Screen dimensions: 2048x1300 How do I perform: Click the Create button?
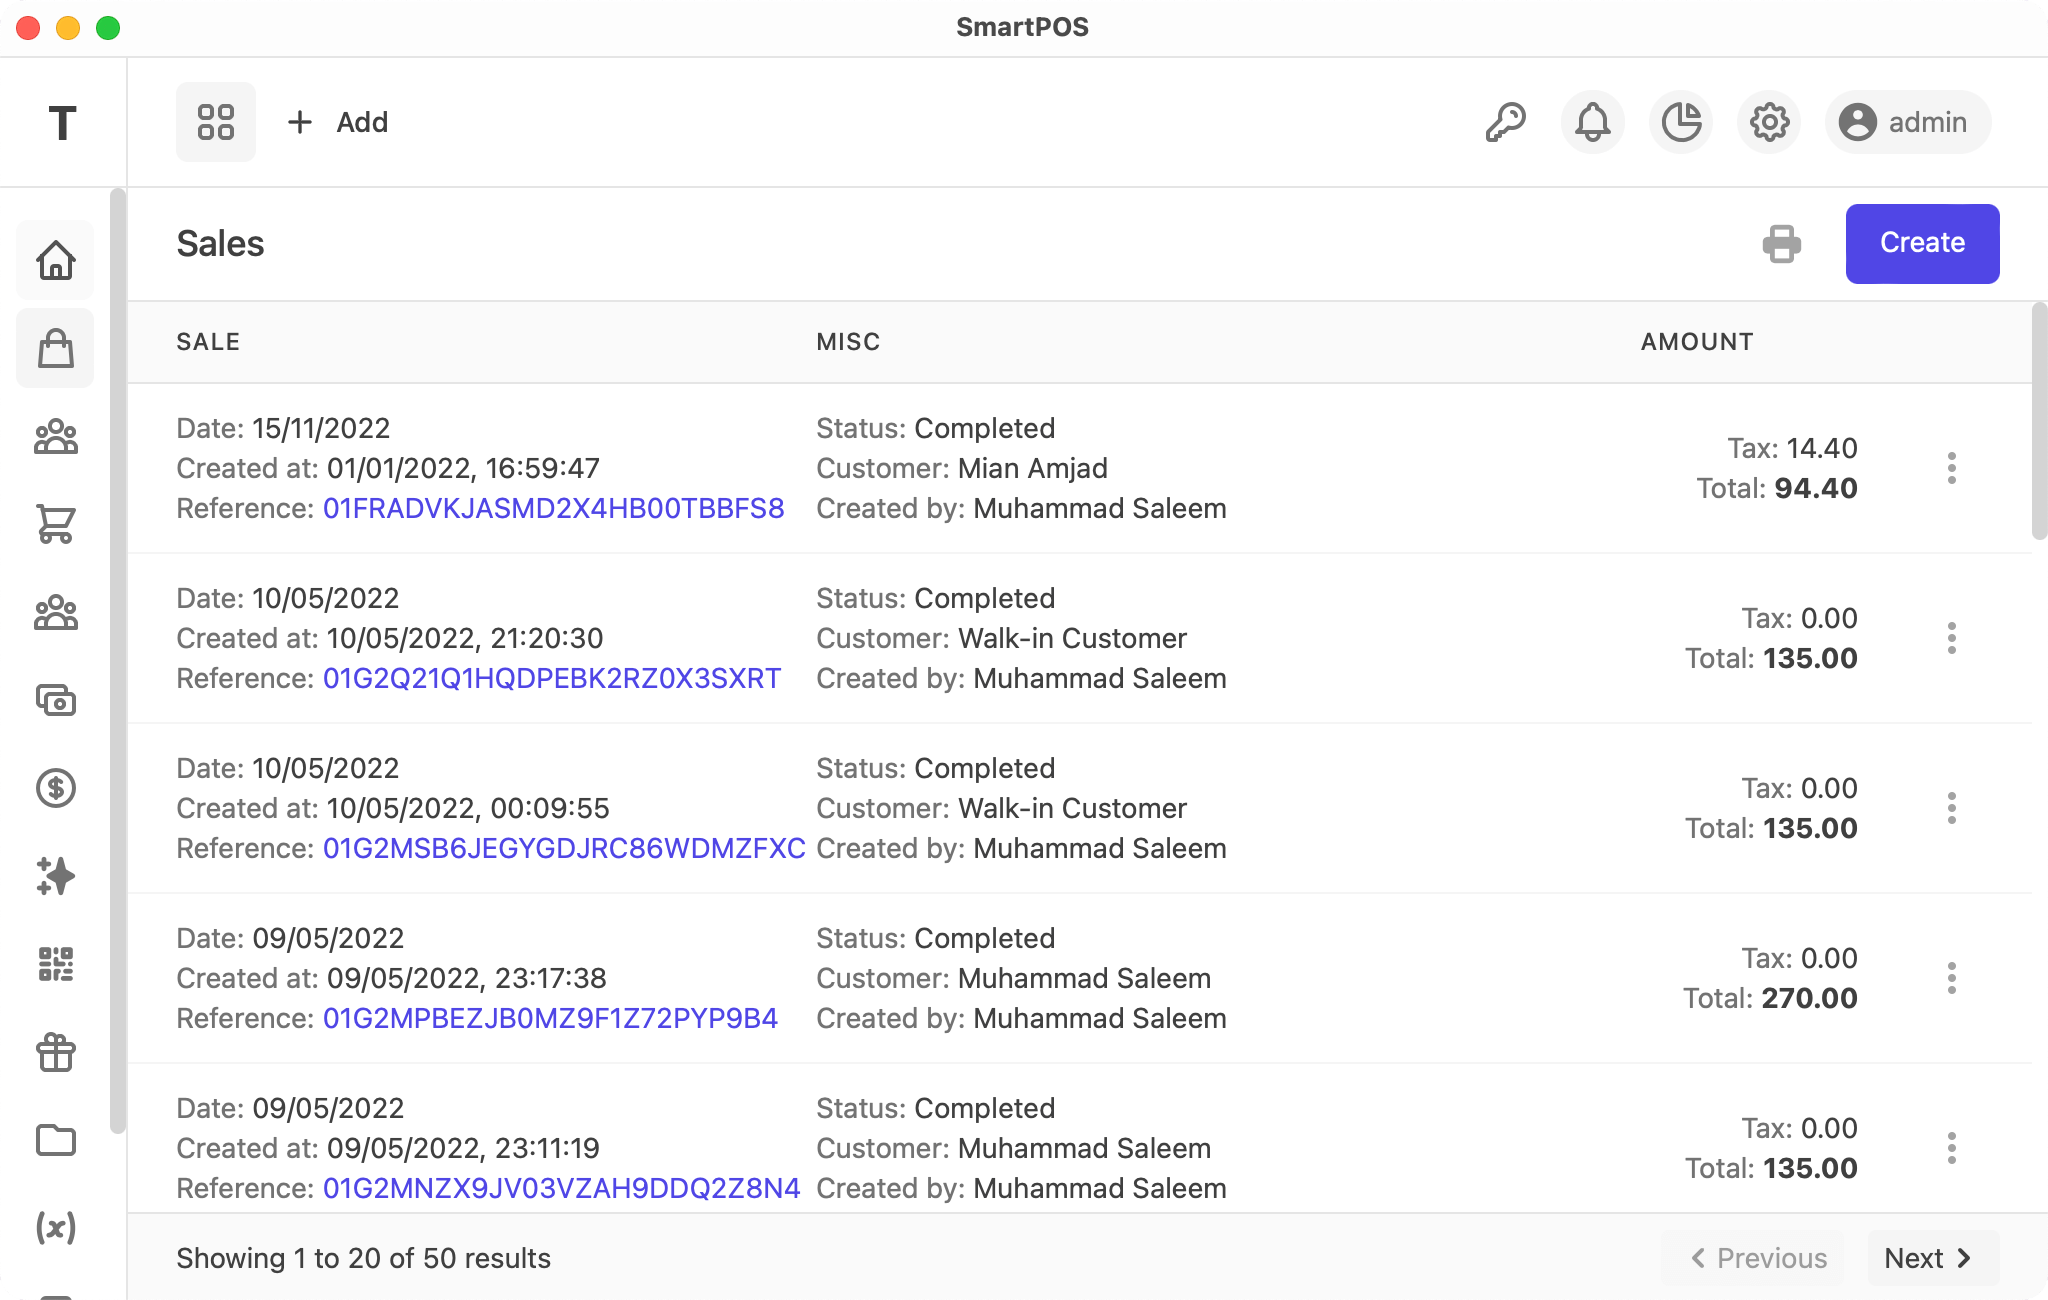[1921, 243]
